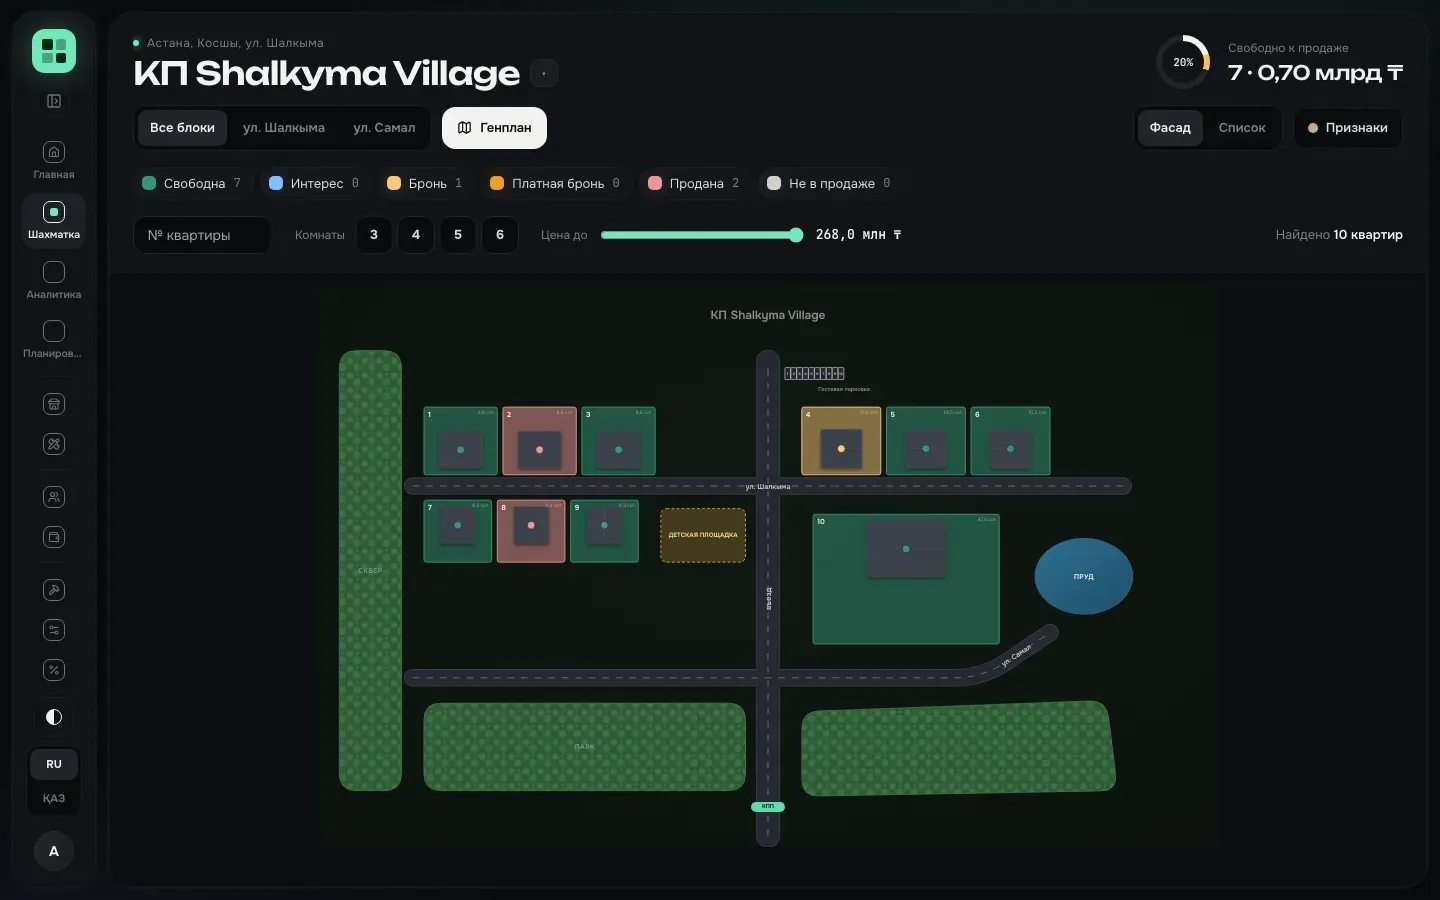Click the КПП checkpoint marker
Viewport: 1440px width, 900px height.
point(768,807)
